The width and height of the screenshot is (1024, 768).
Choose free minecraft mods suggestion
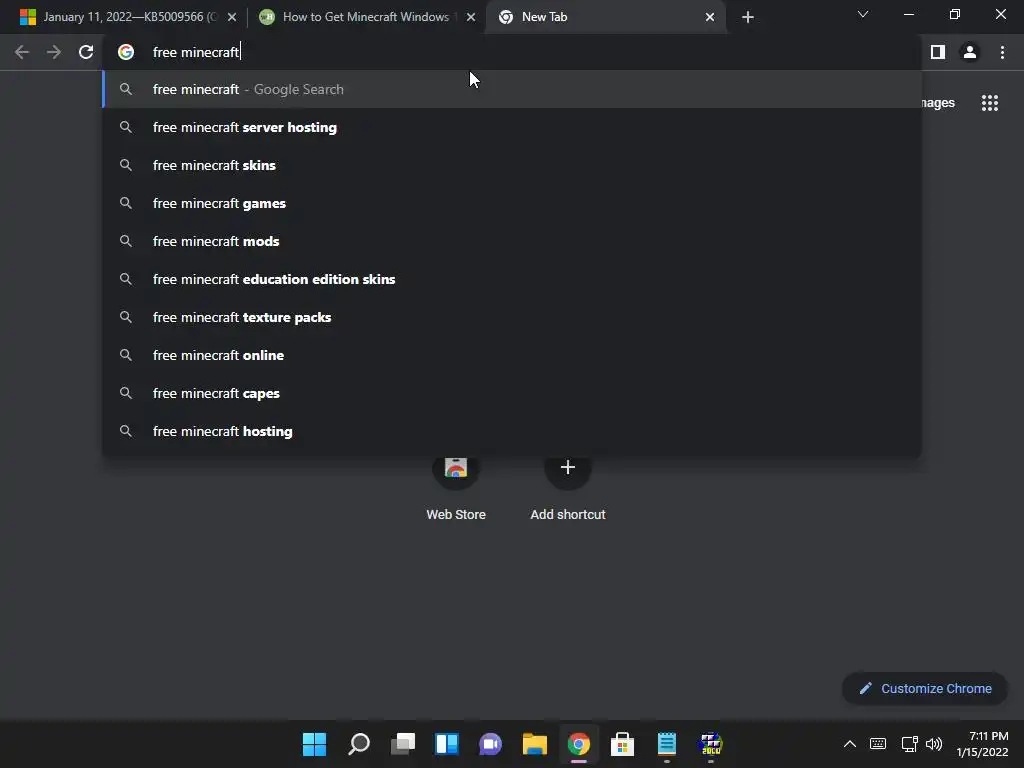pos(511,241)
